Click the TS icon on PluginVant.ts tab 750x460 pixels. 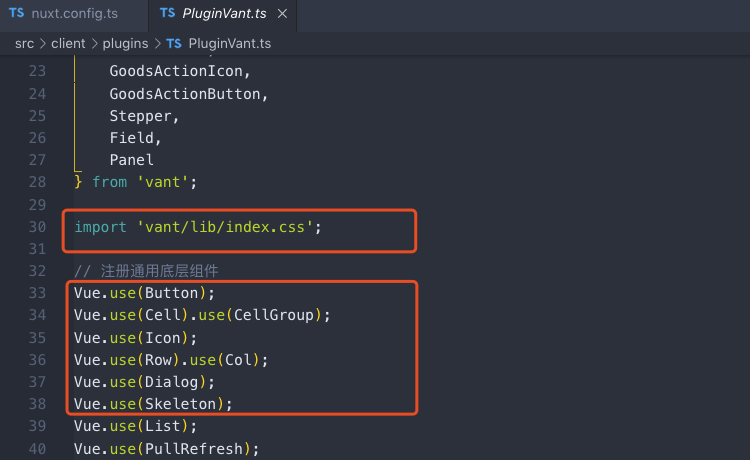point(167,13)
